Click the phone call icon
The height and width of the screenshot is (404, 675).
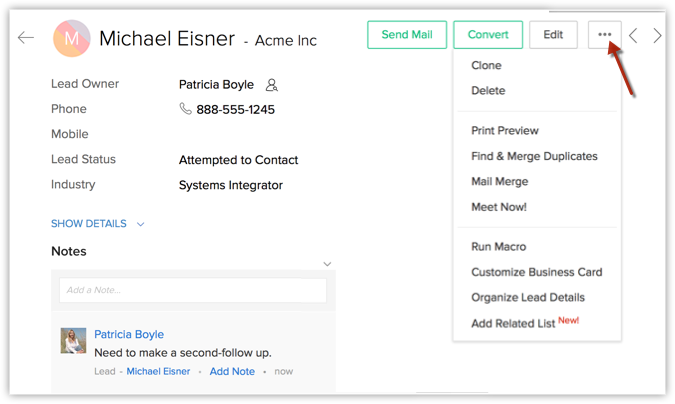click(x=185, y=109)
